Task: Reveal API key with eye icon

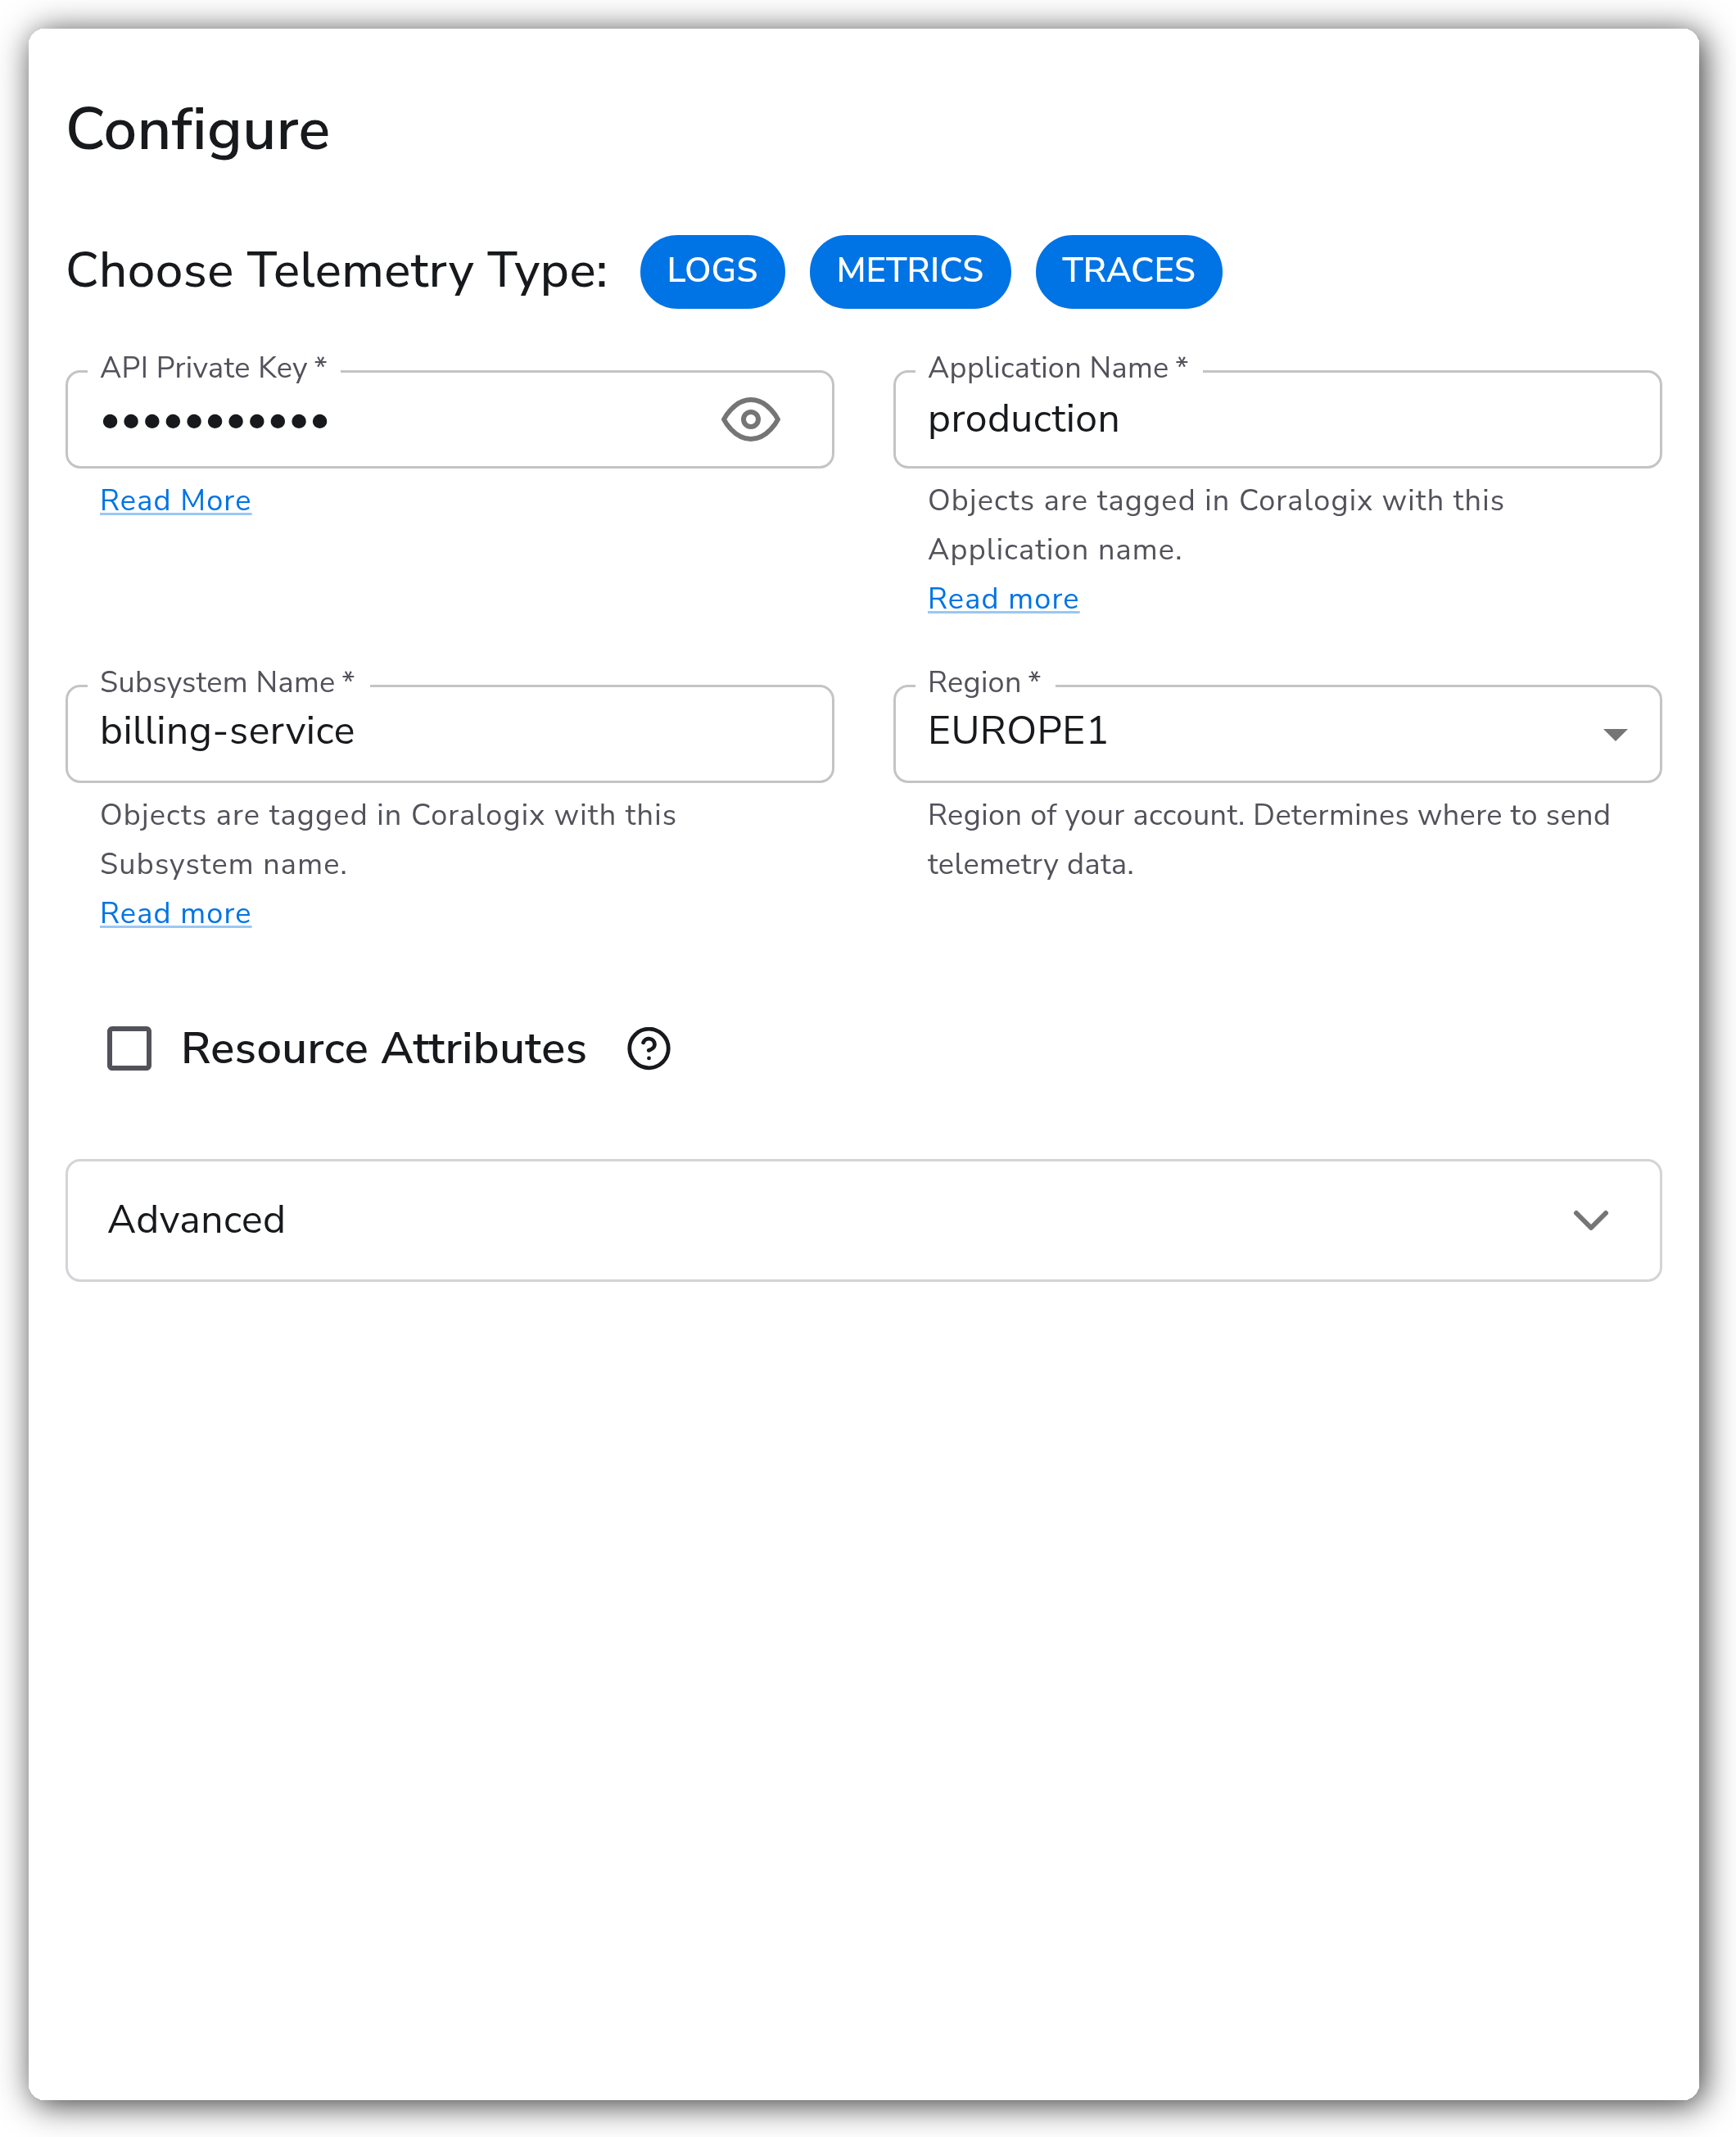Action: point(750,419)
